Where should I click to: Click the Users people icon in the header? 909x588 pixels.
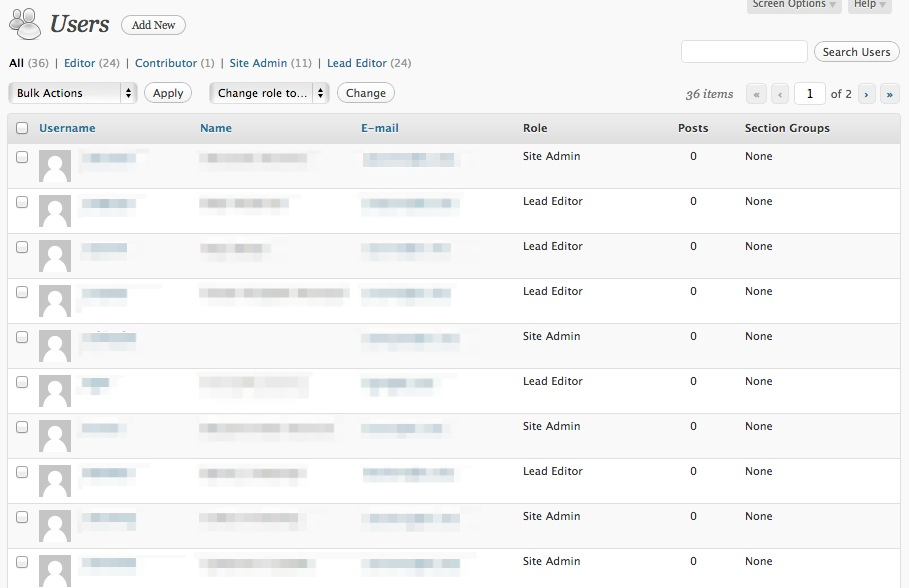(24, 22)
